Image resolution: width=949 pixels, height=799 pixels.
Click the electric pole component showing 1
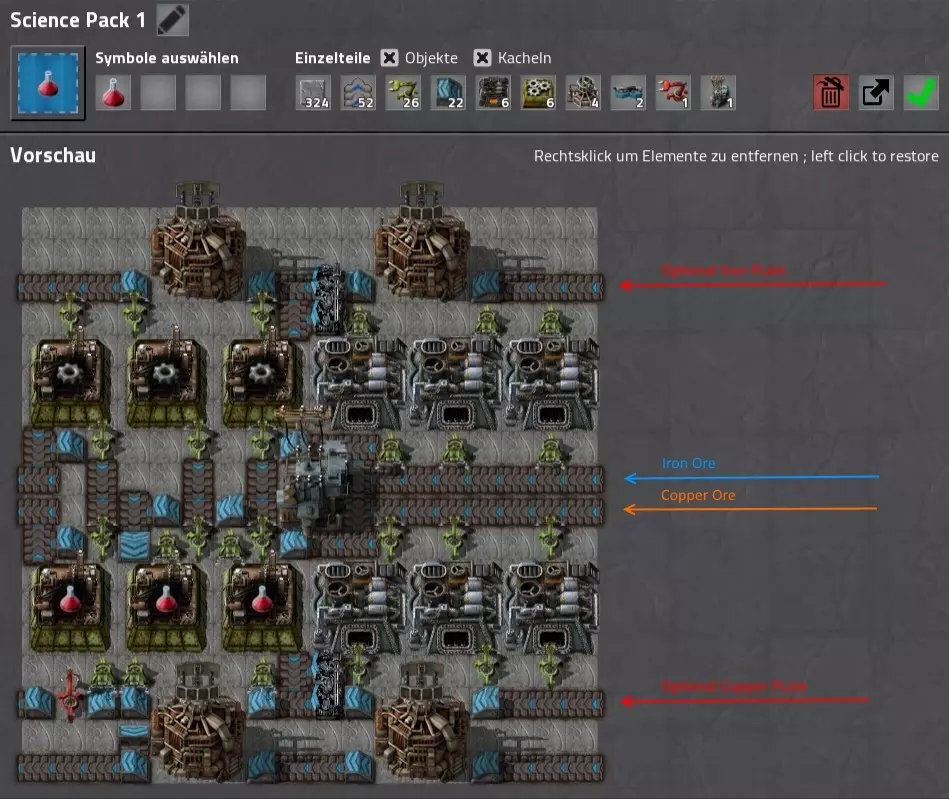click(718, 93)
